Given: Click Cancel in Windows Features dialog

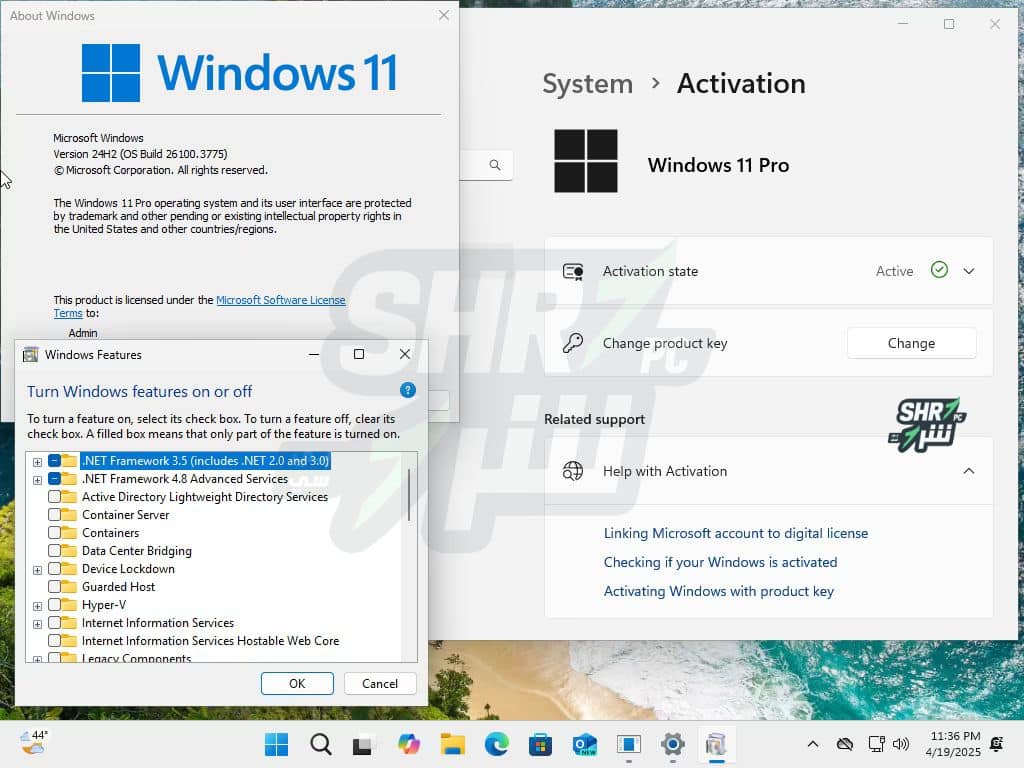Looking at the screenshot, I should [380, 683].
